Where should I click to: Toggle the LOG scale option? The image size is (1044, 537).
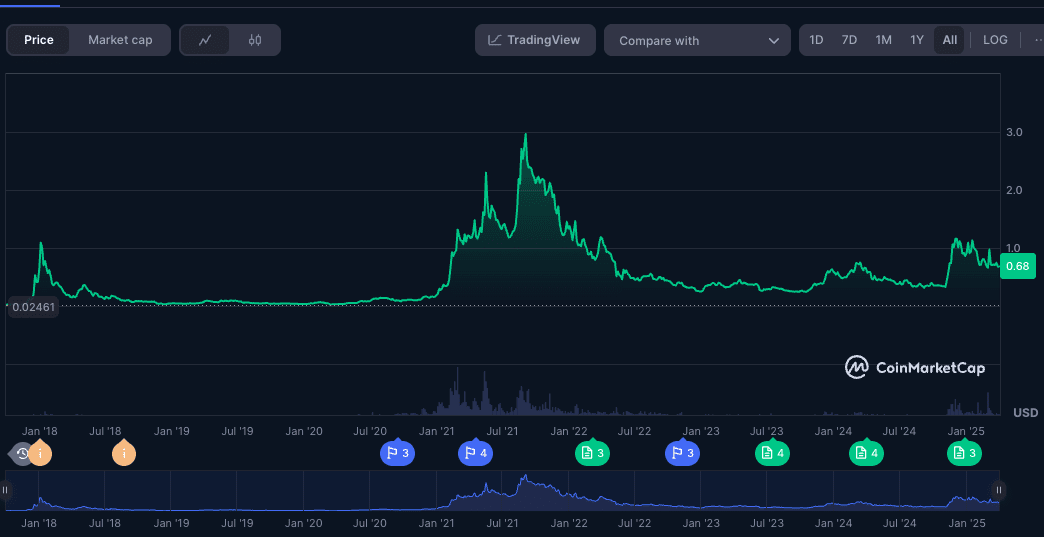click(995, 40)
